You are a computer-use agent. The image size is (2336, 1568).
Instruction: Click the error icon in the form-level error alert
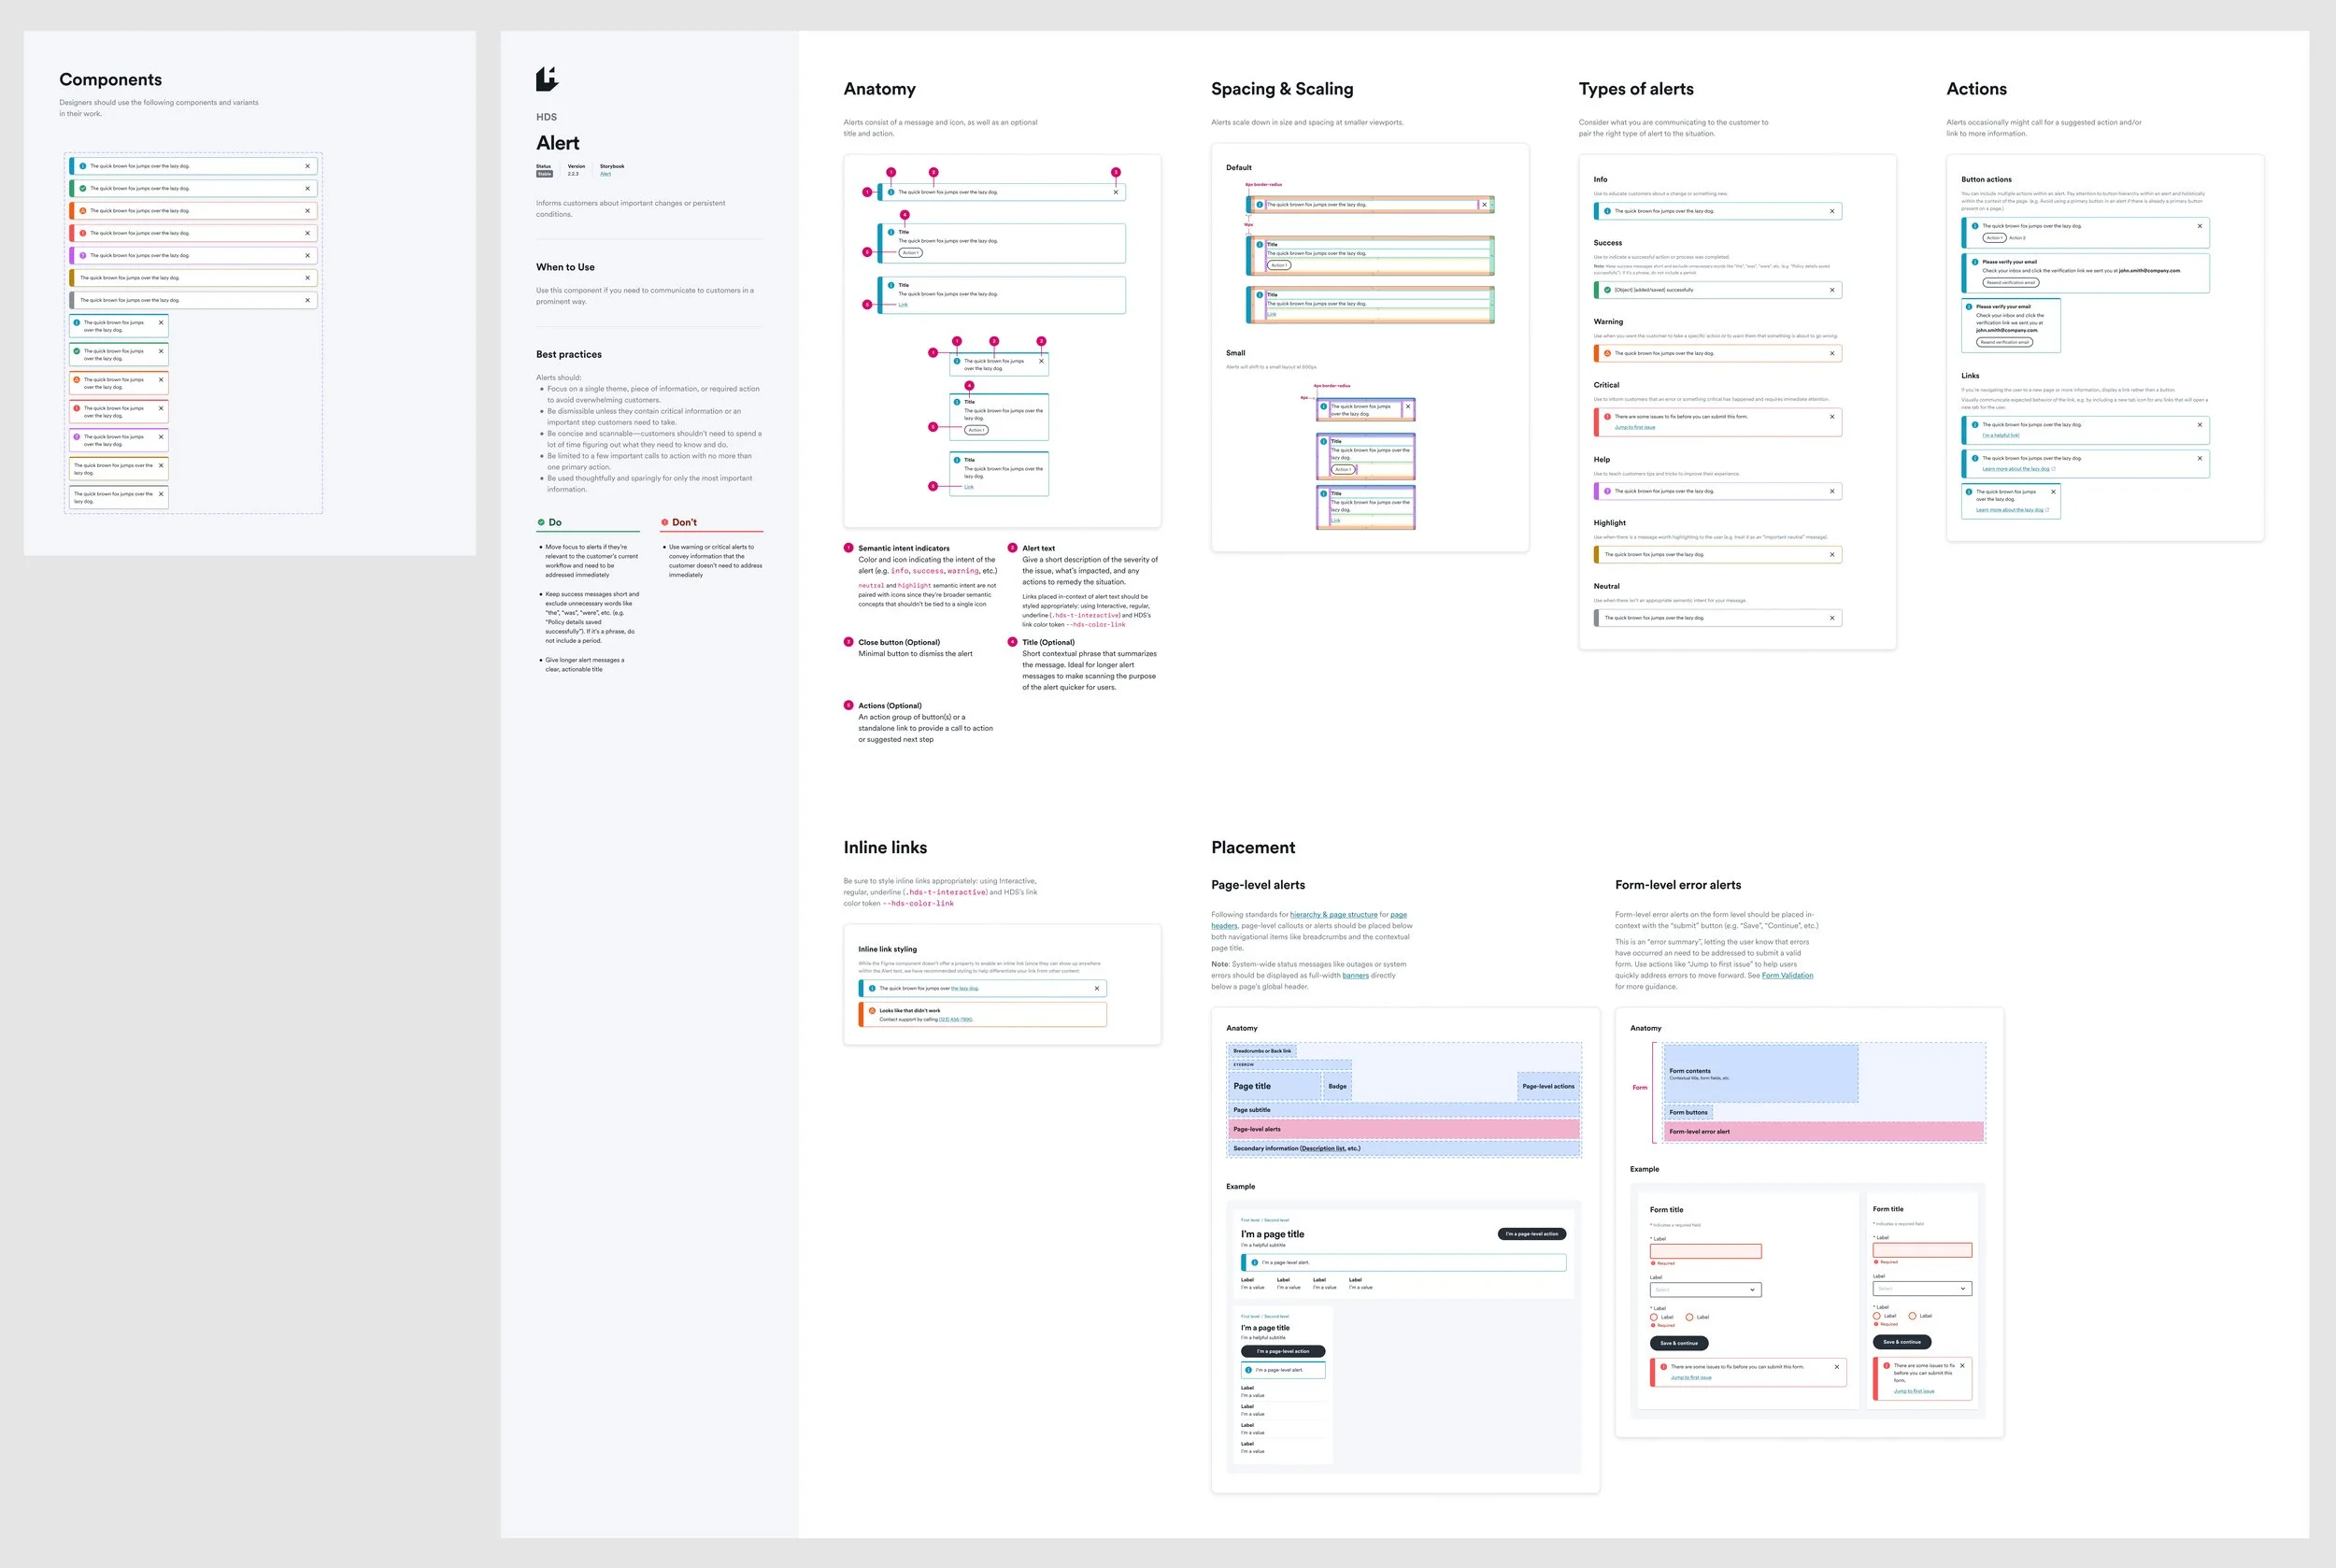1665,1367
